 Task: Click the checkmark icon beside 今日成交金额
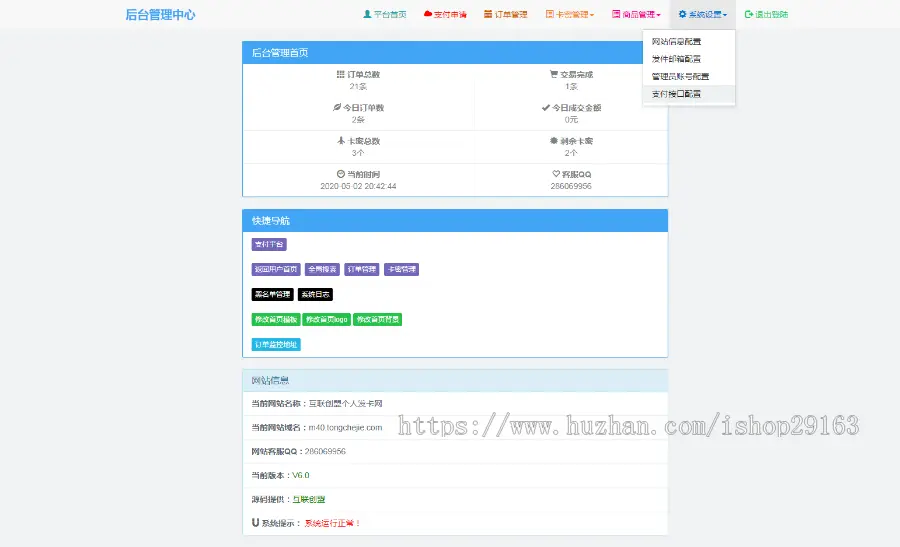click(x=545, y=107)
